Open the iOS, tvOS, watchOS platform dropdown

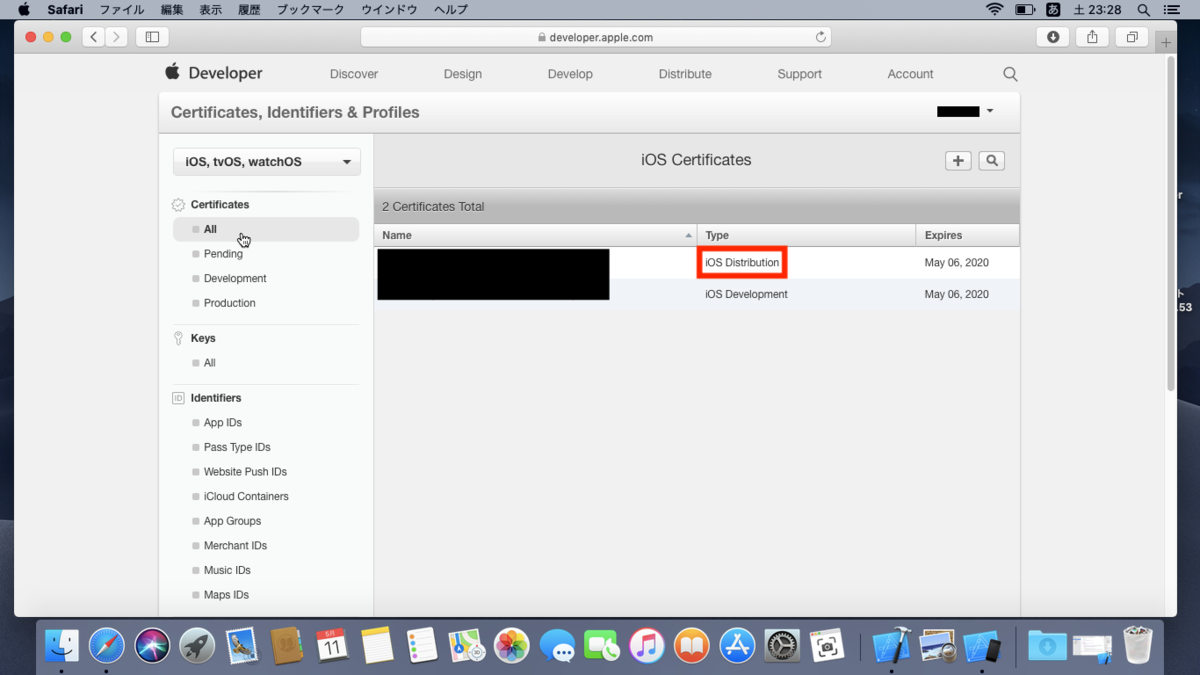pos(267,162)
